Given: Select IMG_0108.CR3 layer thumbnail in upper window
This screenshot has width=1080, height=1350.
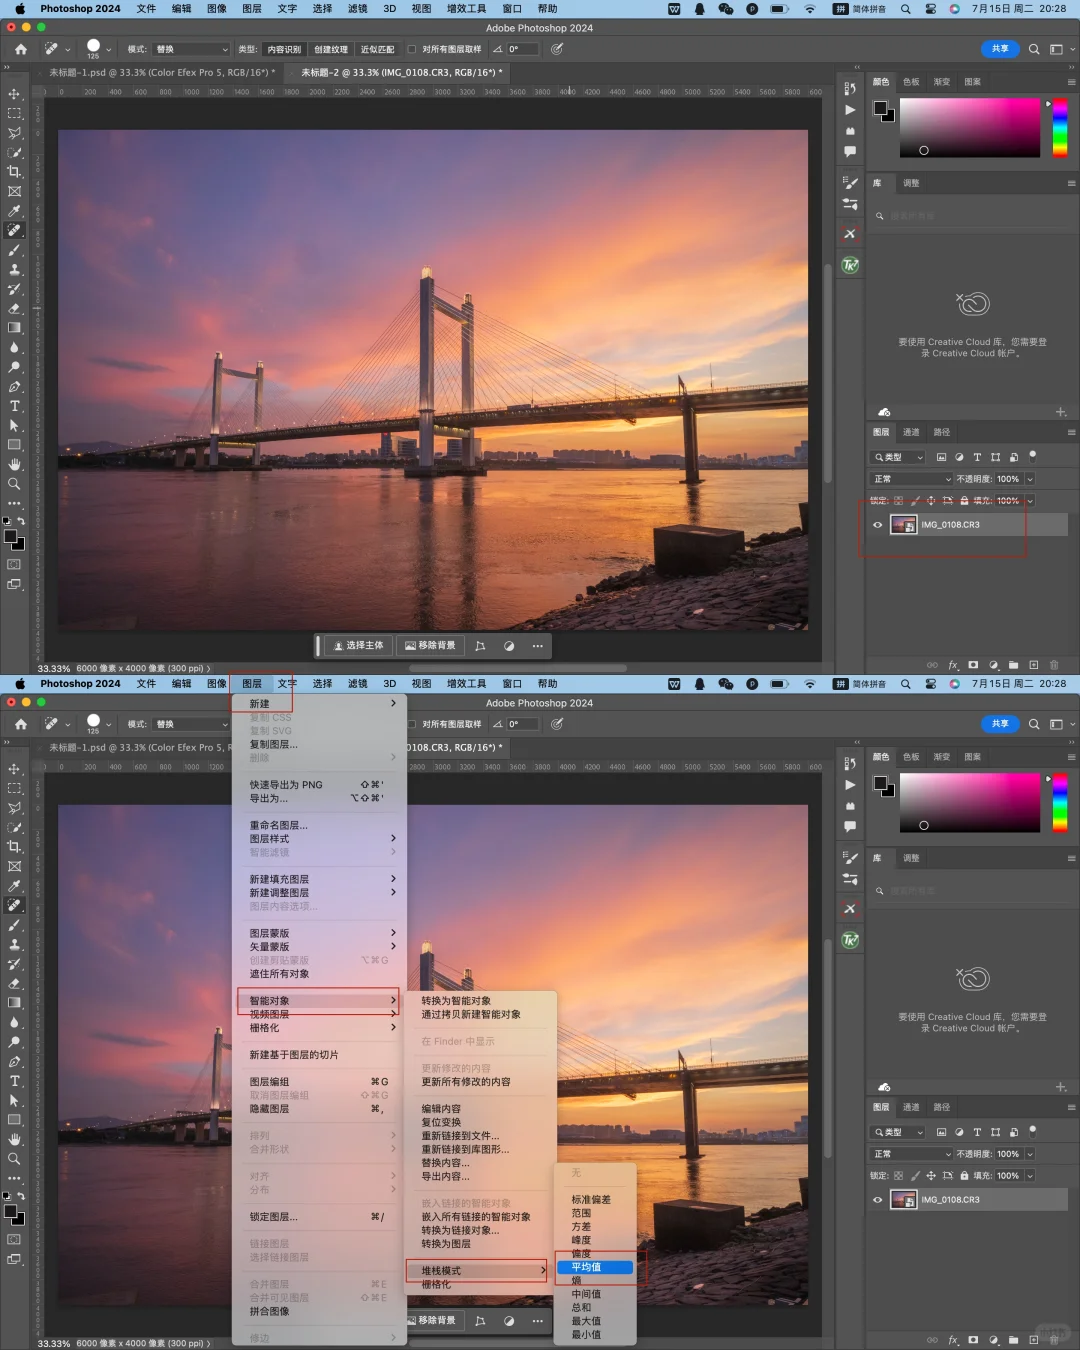Looking at the screenshot, I should 904,525.
